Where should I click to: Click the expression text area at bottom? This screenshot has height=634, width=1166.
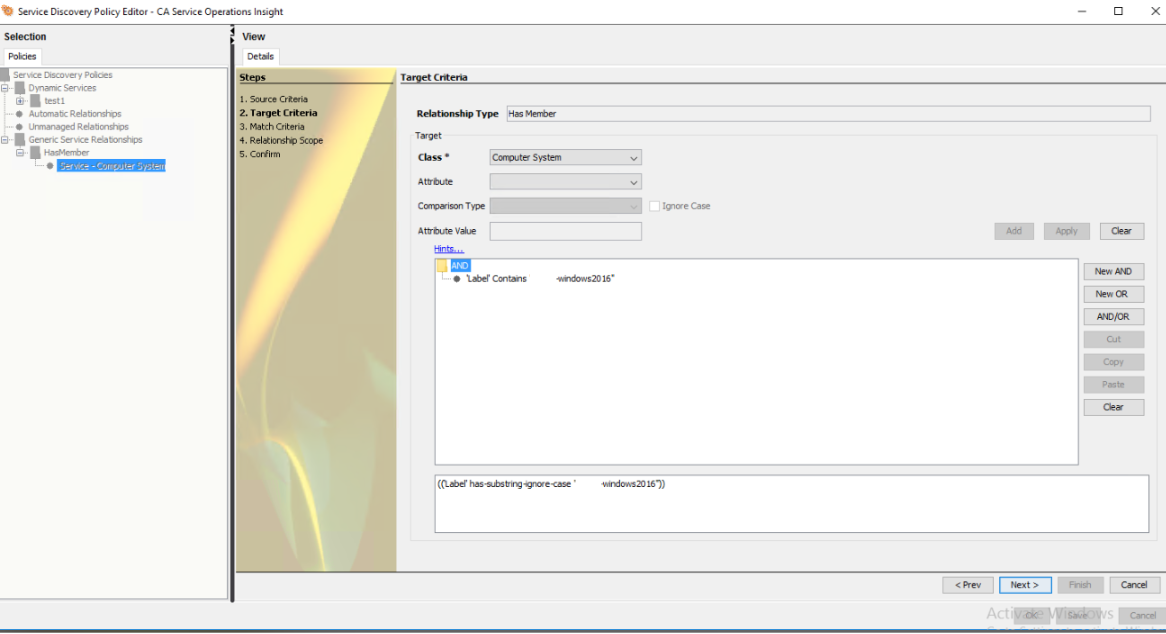point(791,504)
